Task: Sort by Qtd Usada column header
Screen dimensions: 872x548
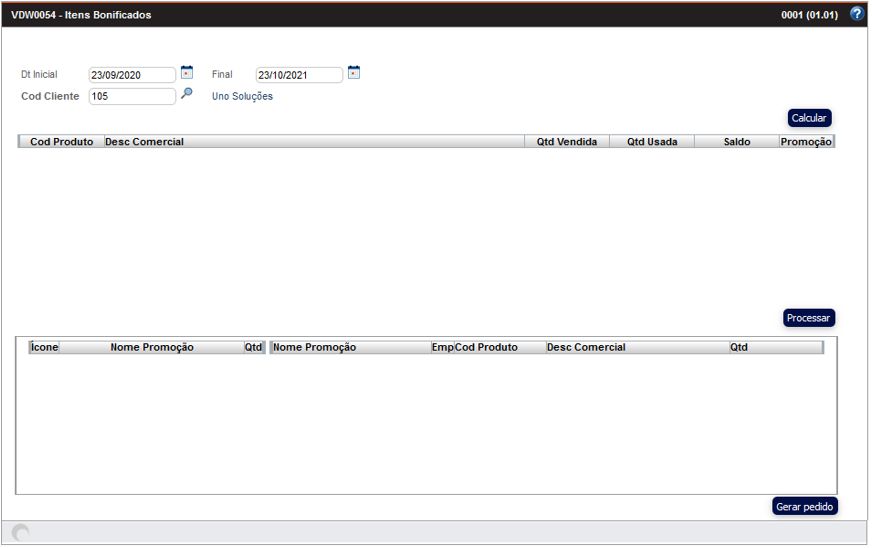Action: [652, 142]
